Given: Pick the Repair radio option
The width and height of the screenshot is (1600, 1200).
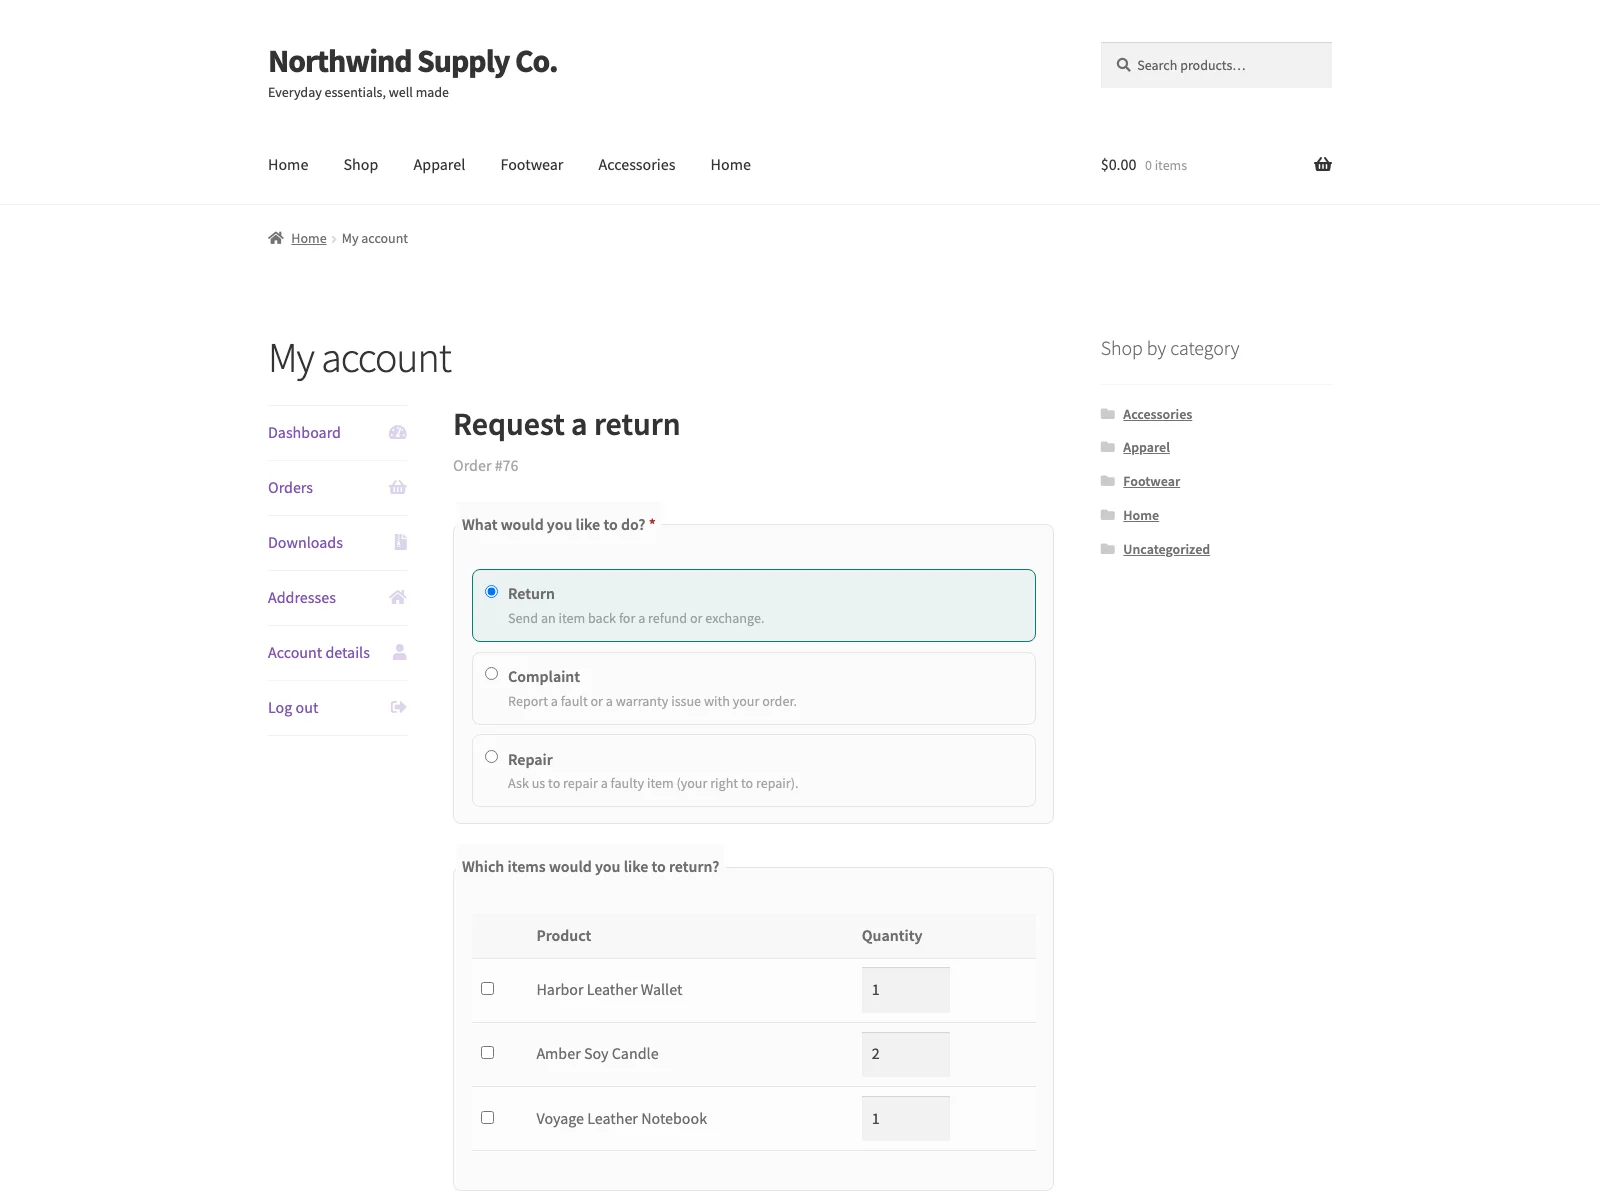Looking at the screenshot, I should (491, 757).
